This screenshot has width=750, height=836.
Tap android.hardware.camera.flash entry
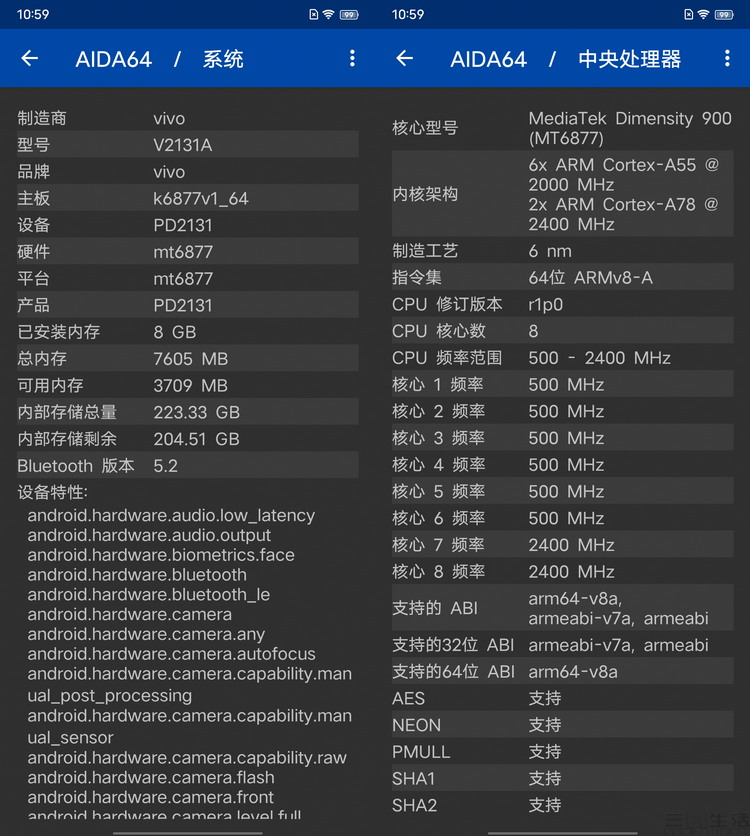pos(151,777)
